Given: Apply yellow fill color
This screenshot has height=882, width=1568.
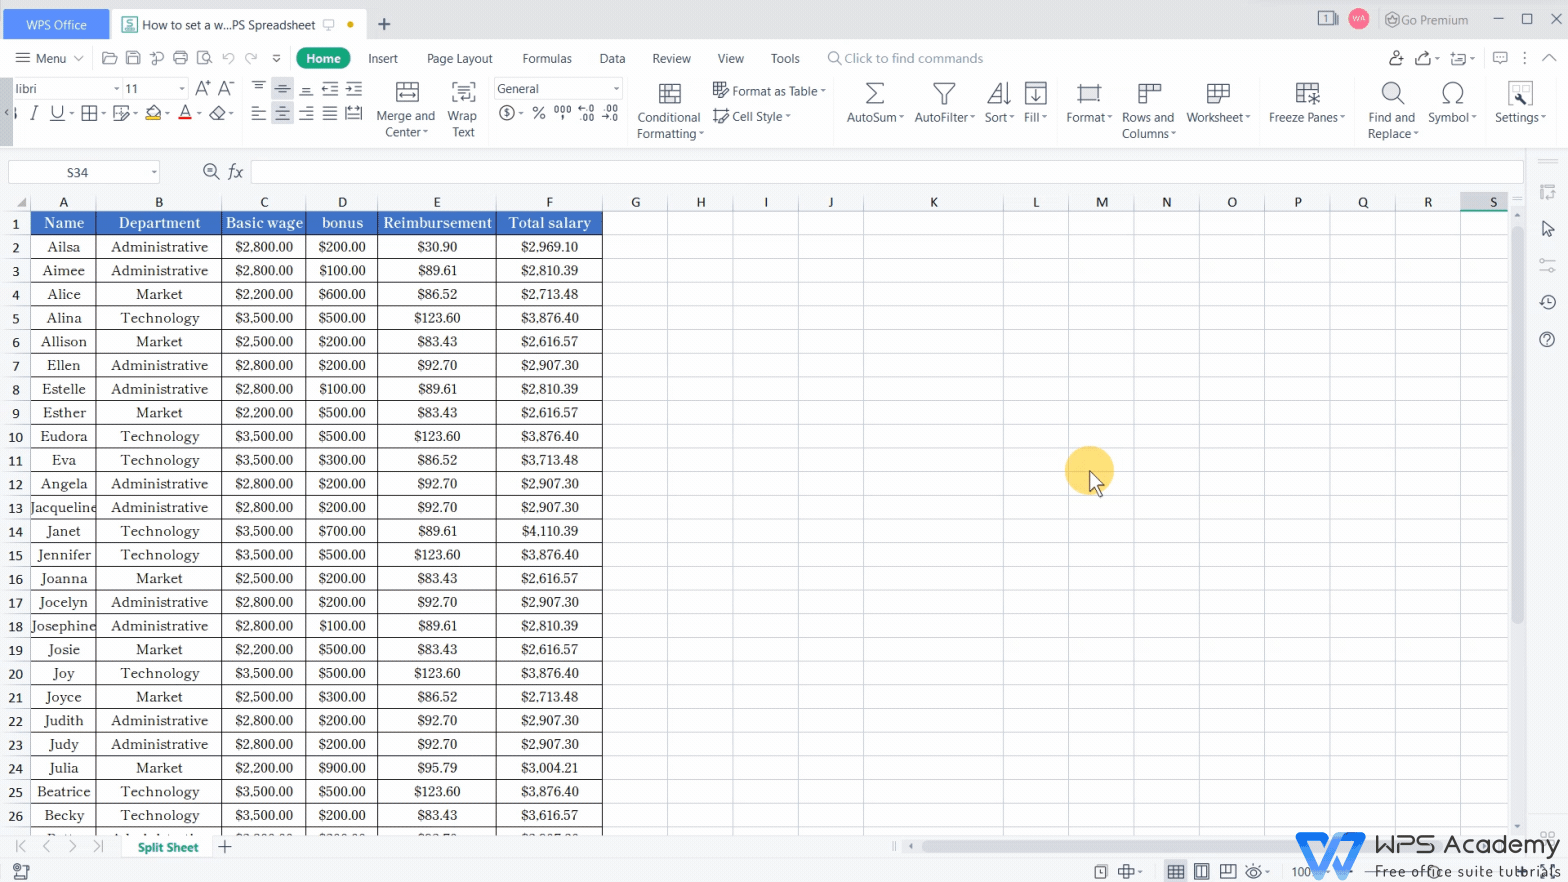Looking at the screenshot, I should pos(153,113).
